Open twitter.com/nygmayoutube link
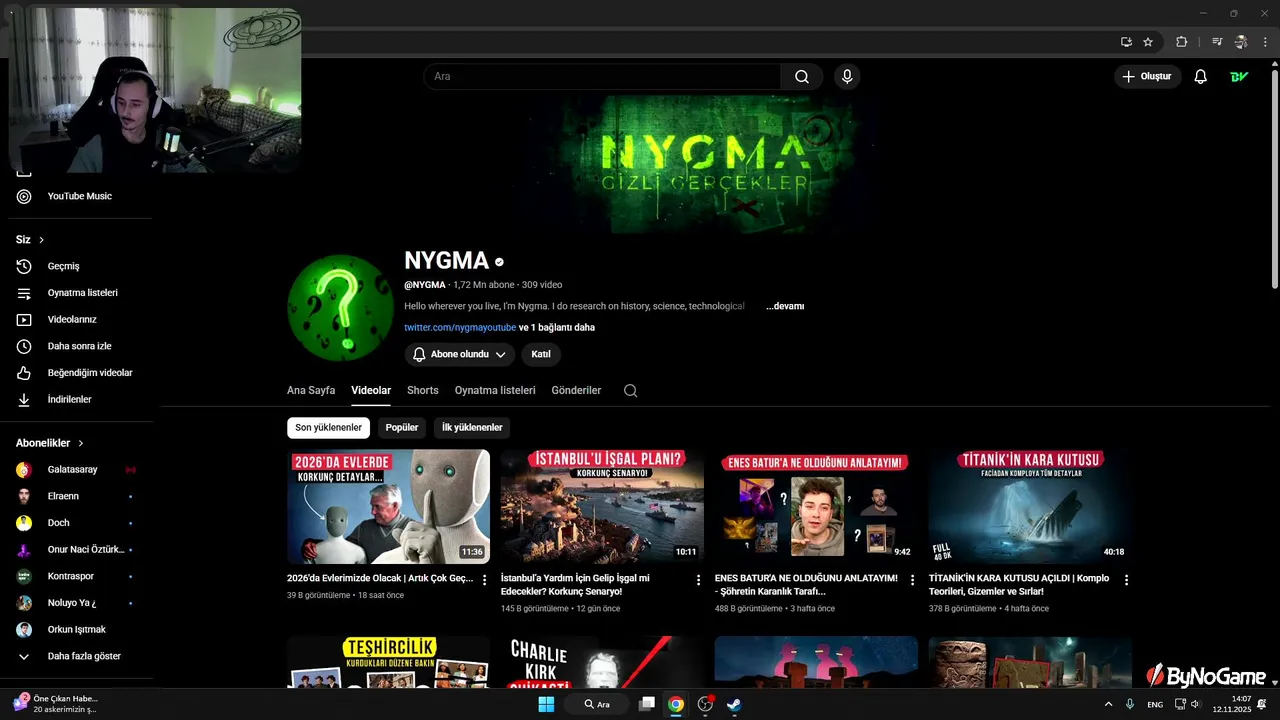Viewport: 1280px width, 720px height. [x=460, y=328]
